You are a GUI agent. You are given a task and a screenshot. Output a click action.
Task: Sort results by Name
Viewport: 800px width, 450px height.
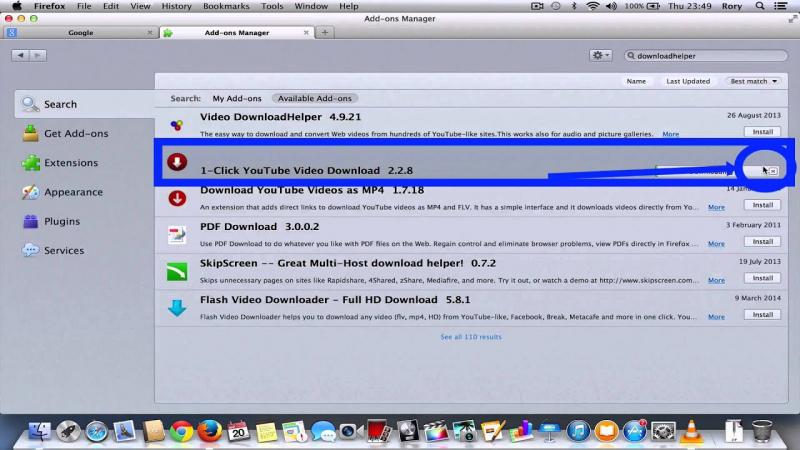[x=636, y=81]
